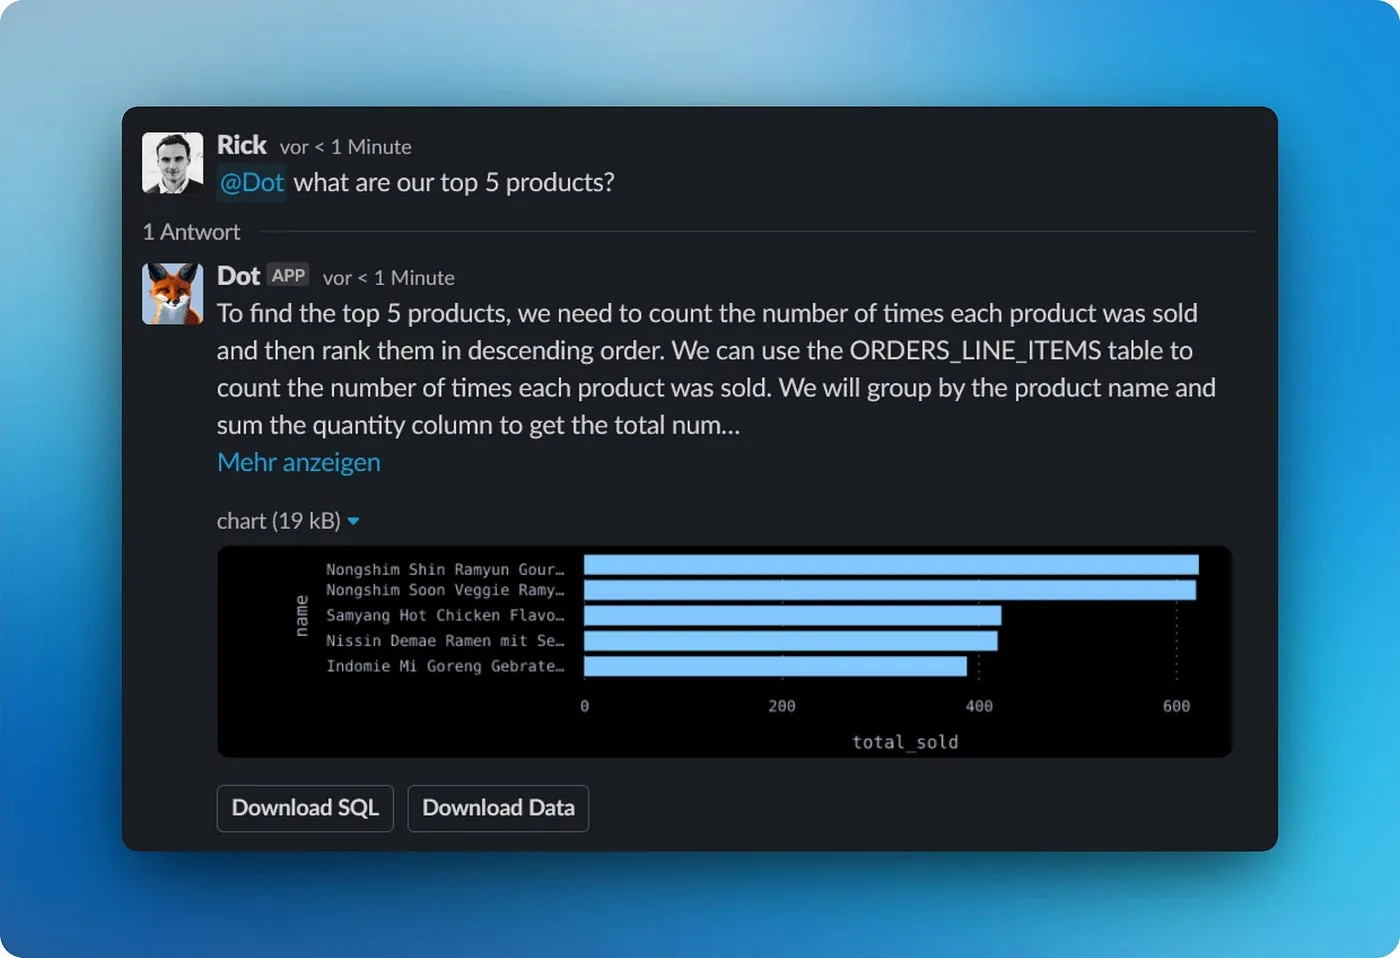Select the Nissin Demae Ramen bar

click(x=790, y=641)
